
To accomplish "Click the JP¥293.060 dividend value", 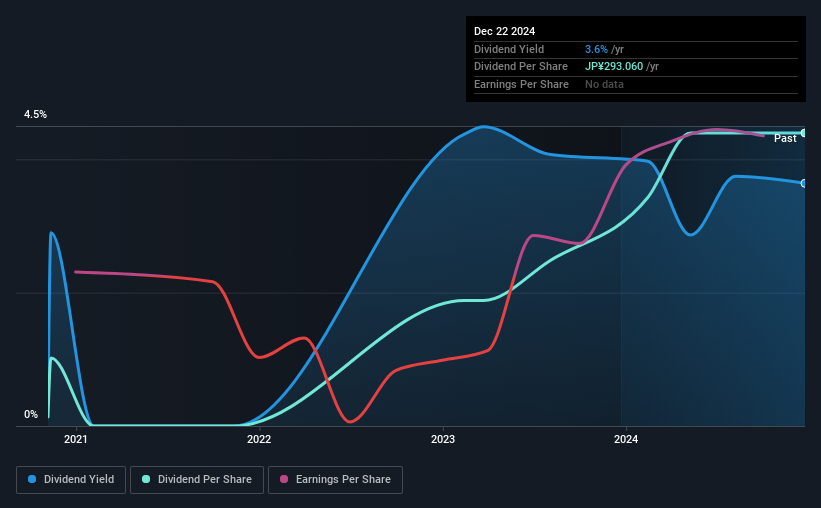I will tap(614, 67).
